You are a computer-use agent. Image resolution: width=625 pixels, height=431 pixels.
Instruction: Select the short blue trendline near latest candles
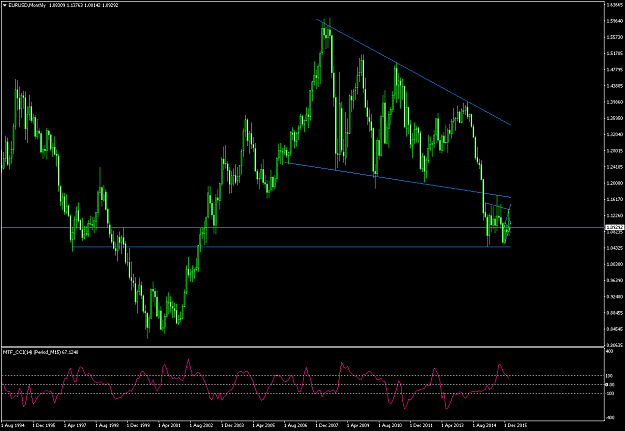pyautogui.click(x=497, y=206)
